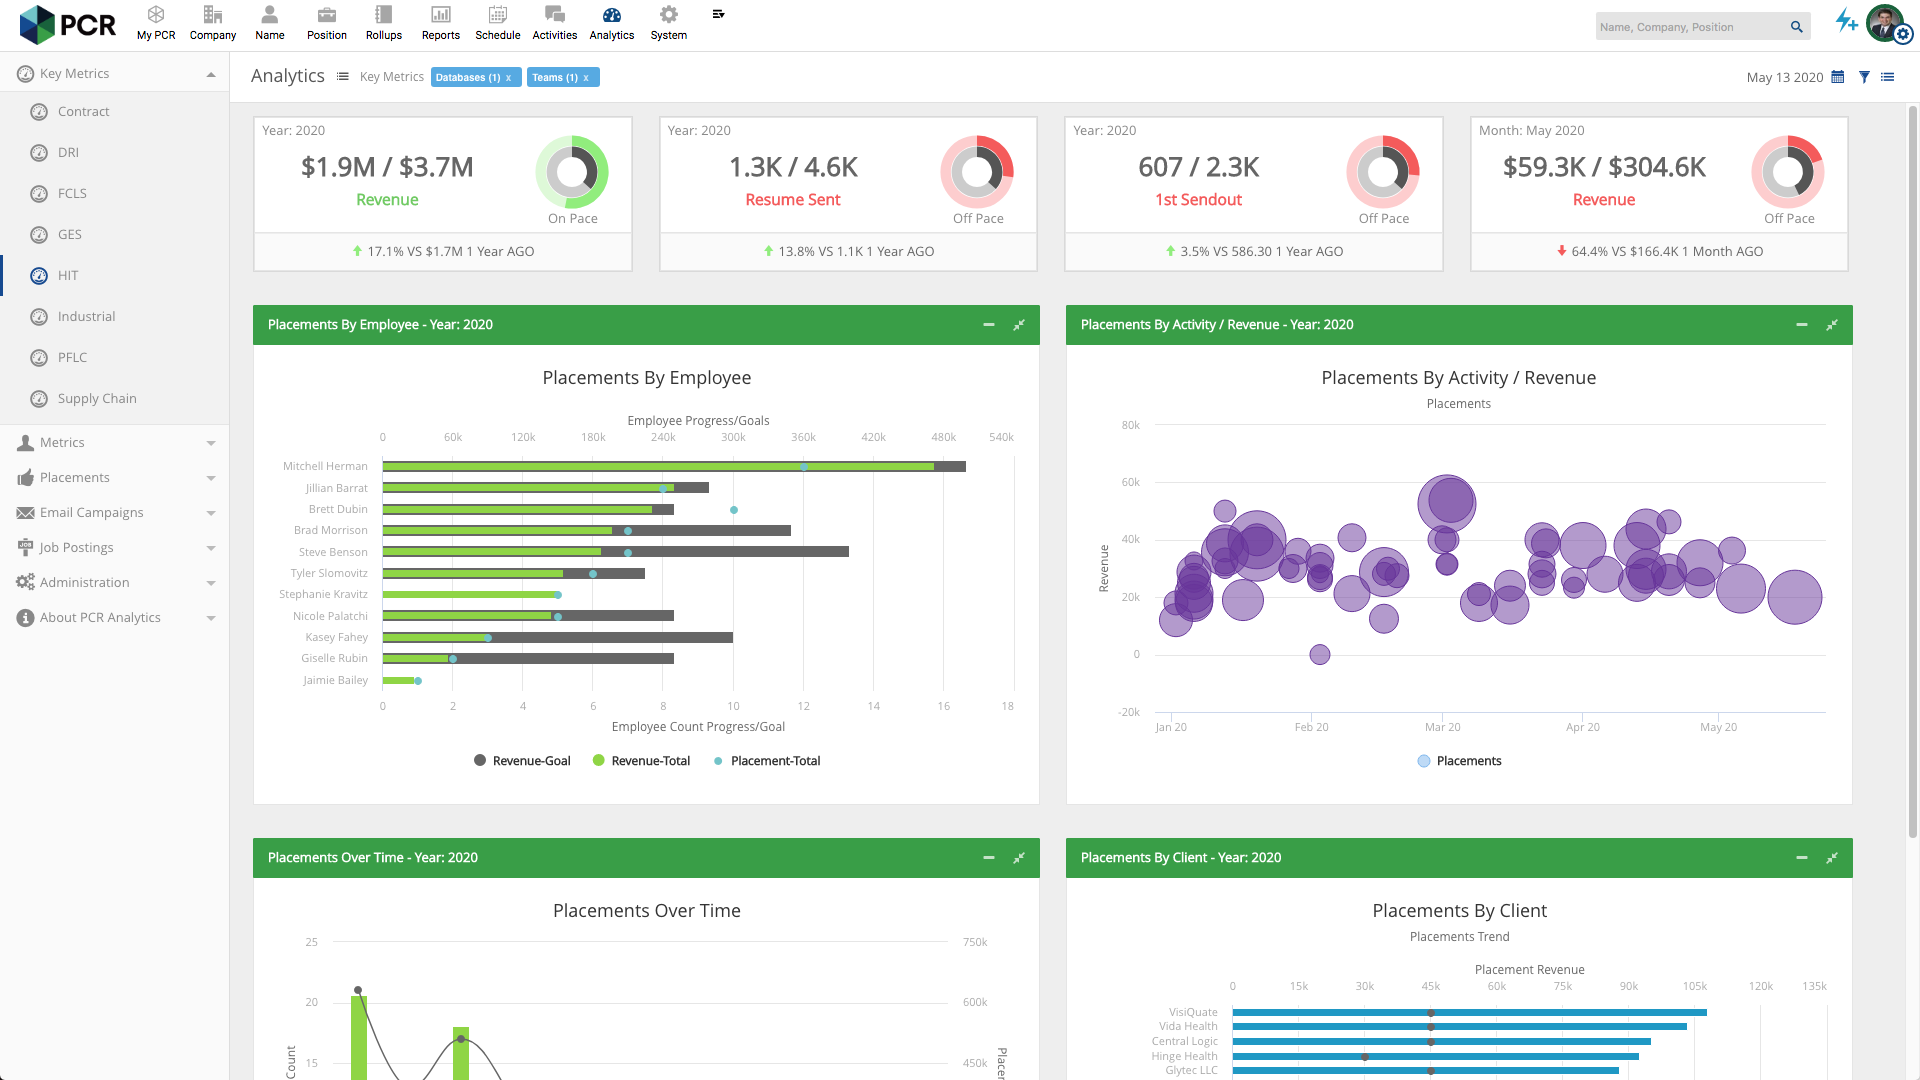Select HIT from the Key Metrics list
This screenshot has height=1080, width=1920.
click(69, 275)
